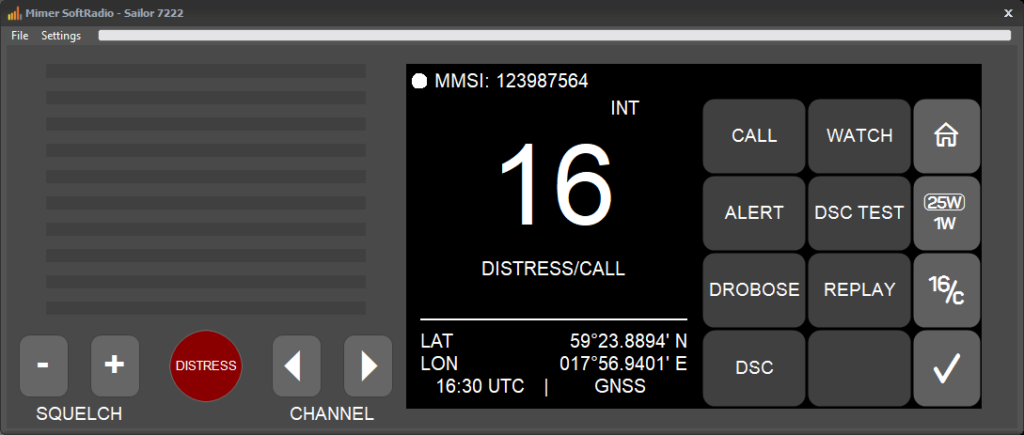Screen dimensions: 1024x435
Task: Decrease squelch with the minus button
Action: point(44,366)
